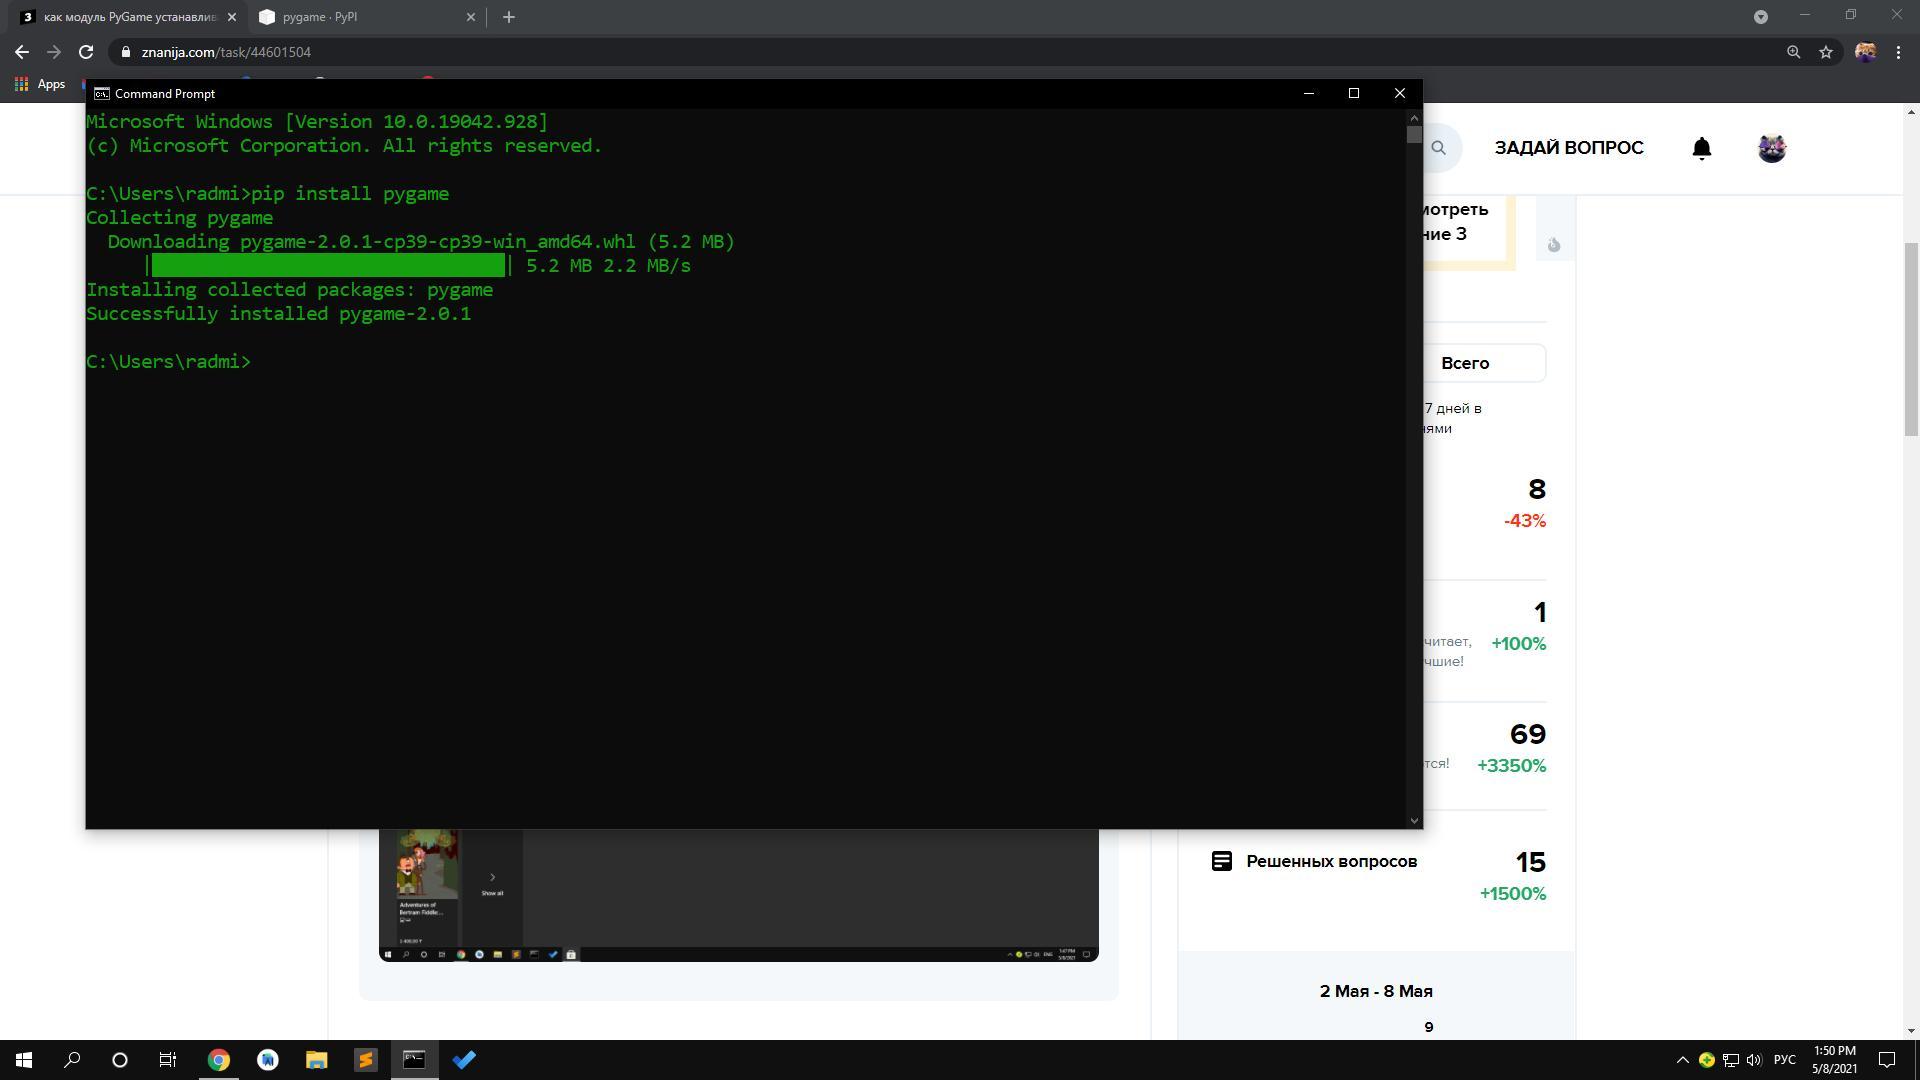This screenshot has width=1920, height=1080.
Task: Click the site search magnifier icon
Action: (1438, 148)
